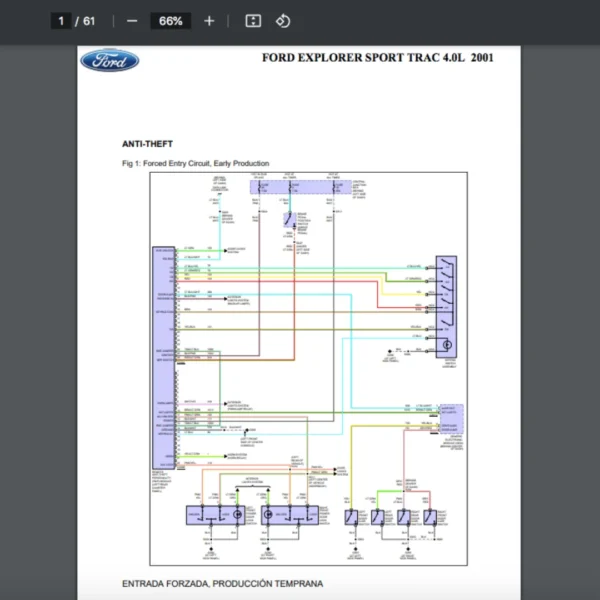The image size is (600, 600).
Task: Zoom in with the plus button
Action: (209, 21)
